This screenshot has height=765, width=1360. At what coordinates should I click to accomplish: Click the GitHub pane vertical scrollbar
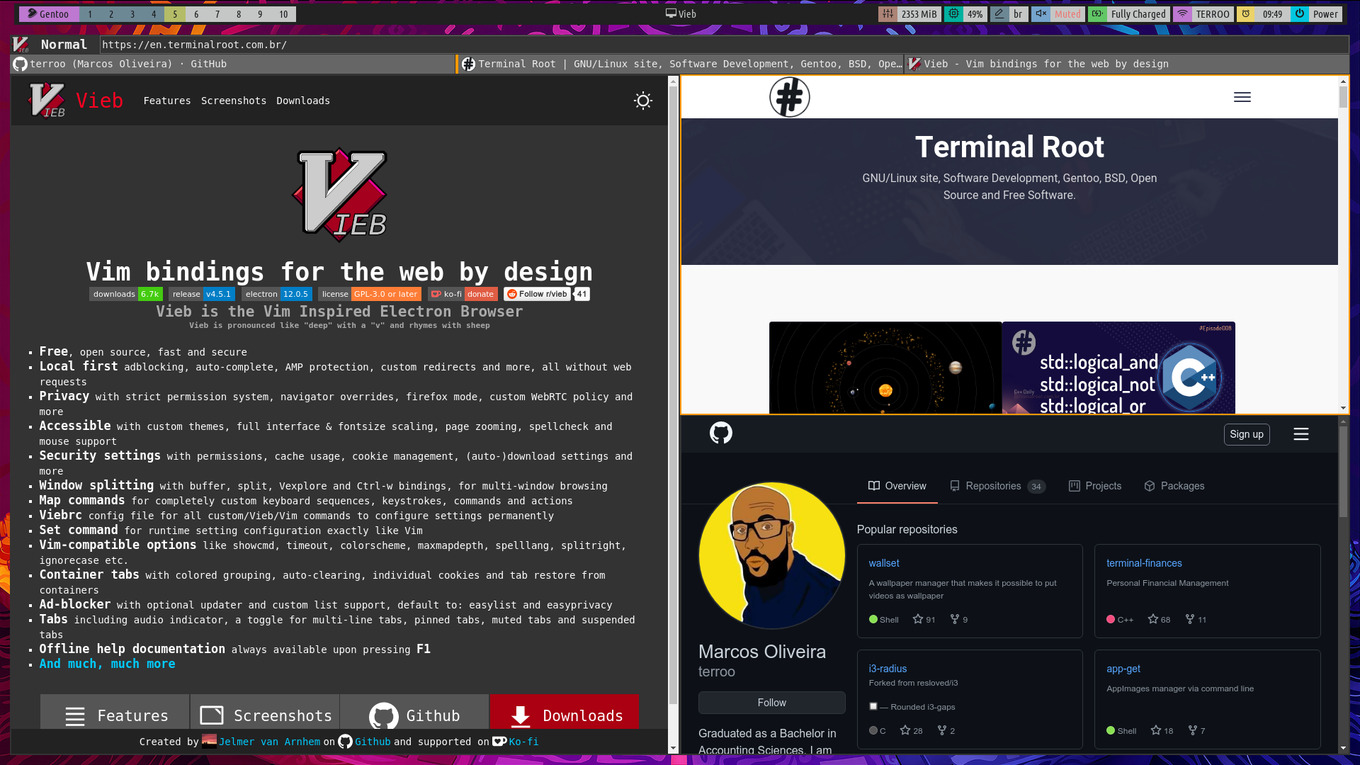[1343, 585]
